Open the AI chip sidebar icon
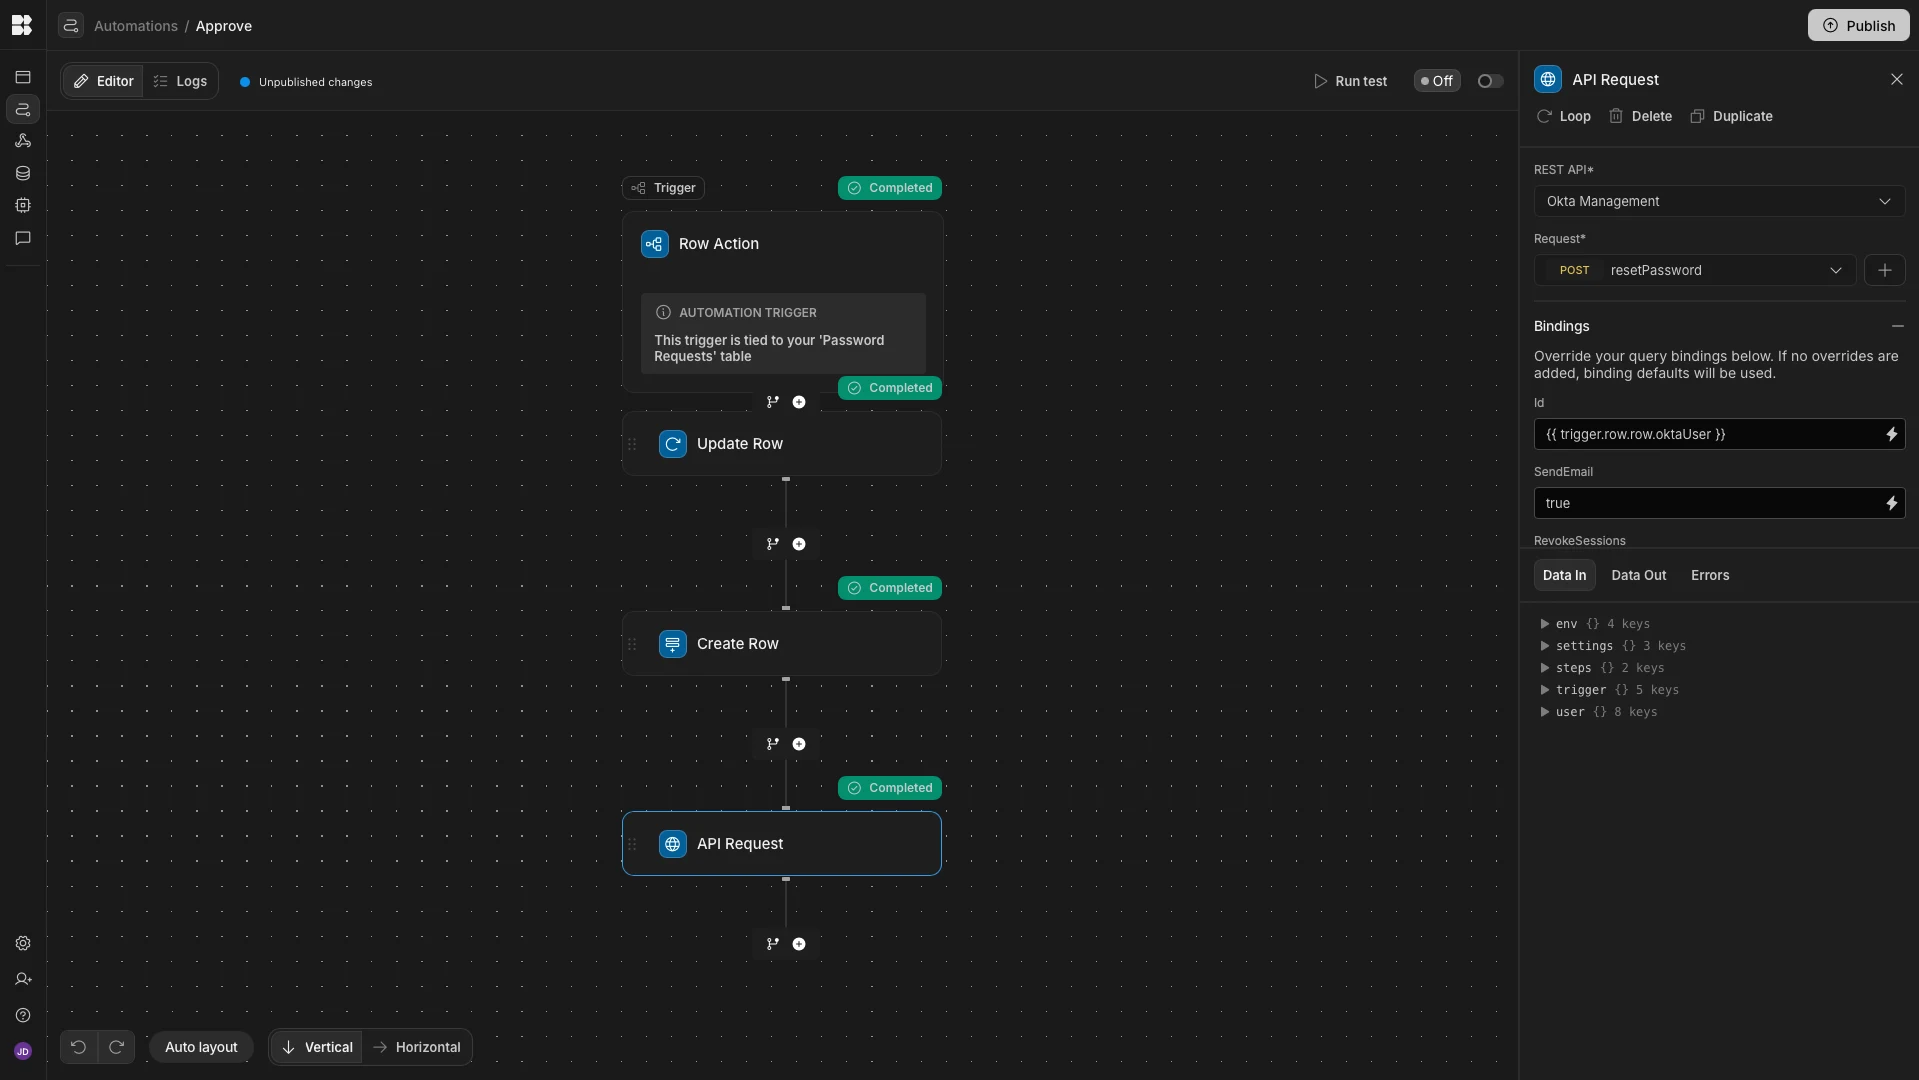This screenshot has width=1919, height=1080. pos(23,205)
